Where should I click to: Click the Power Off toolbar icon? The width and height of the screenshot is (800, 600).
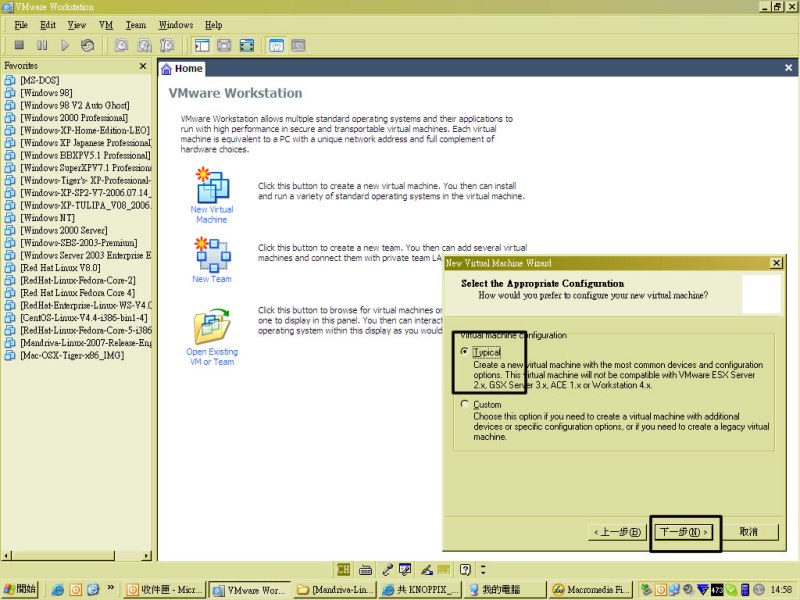[x=19, y=45]
